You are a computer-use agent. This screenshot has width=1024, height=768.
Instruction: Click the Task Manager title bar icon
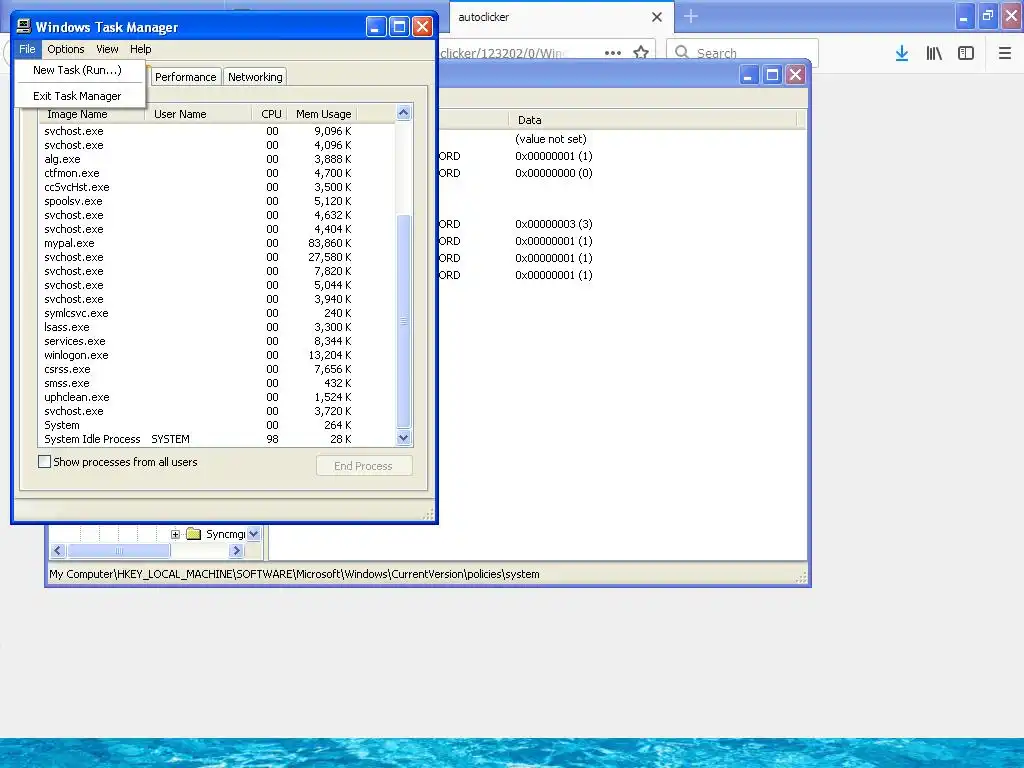click(x=24, y=26)
